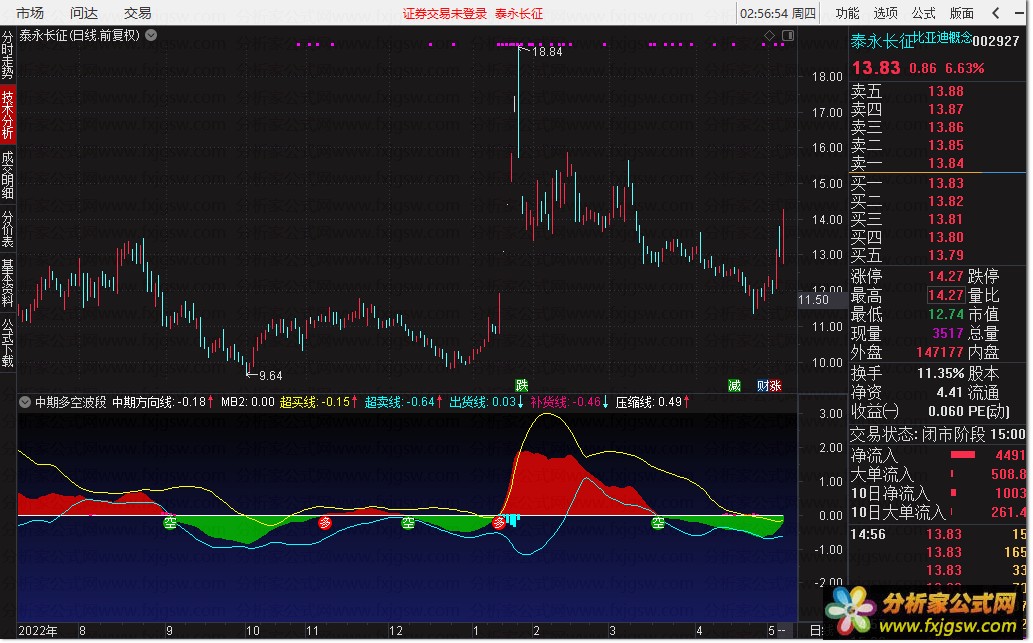Open the 公式下载 sidebar tab
This screenshot has height=643, width=1033.
coord(7,343)
